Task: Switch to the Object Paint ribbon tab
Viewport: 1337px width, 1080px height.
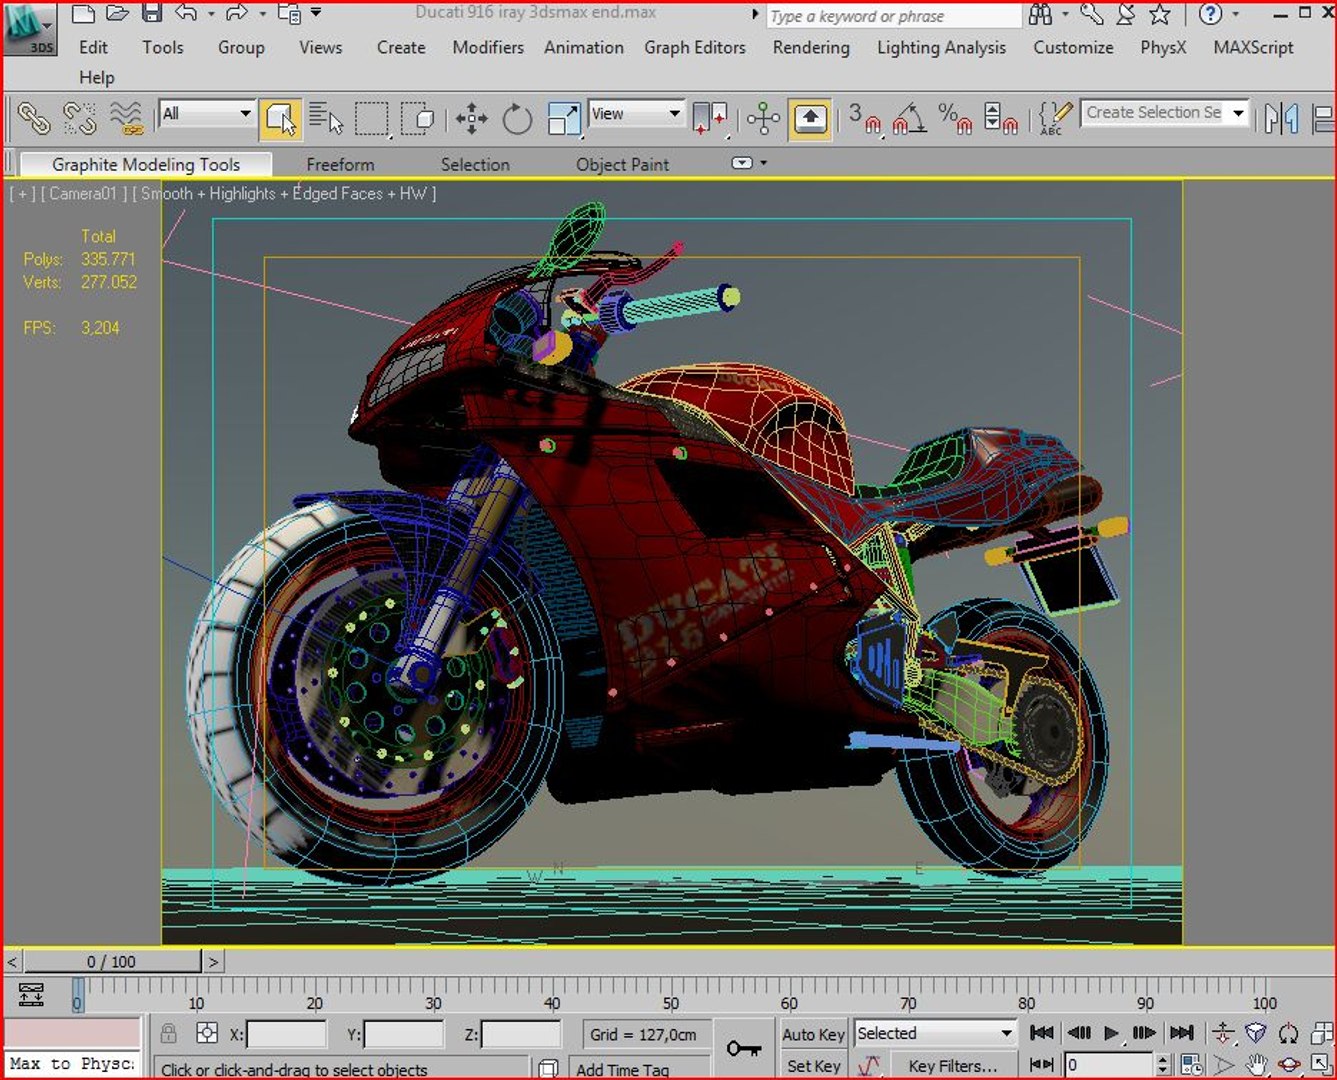Action: pyautogui.click(x=622, y=164)
